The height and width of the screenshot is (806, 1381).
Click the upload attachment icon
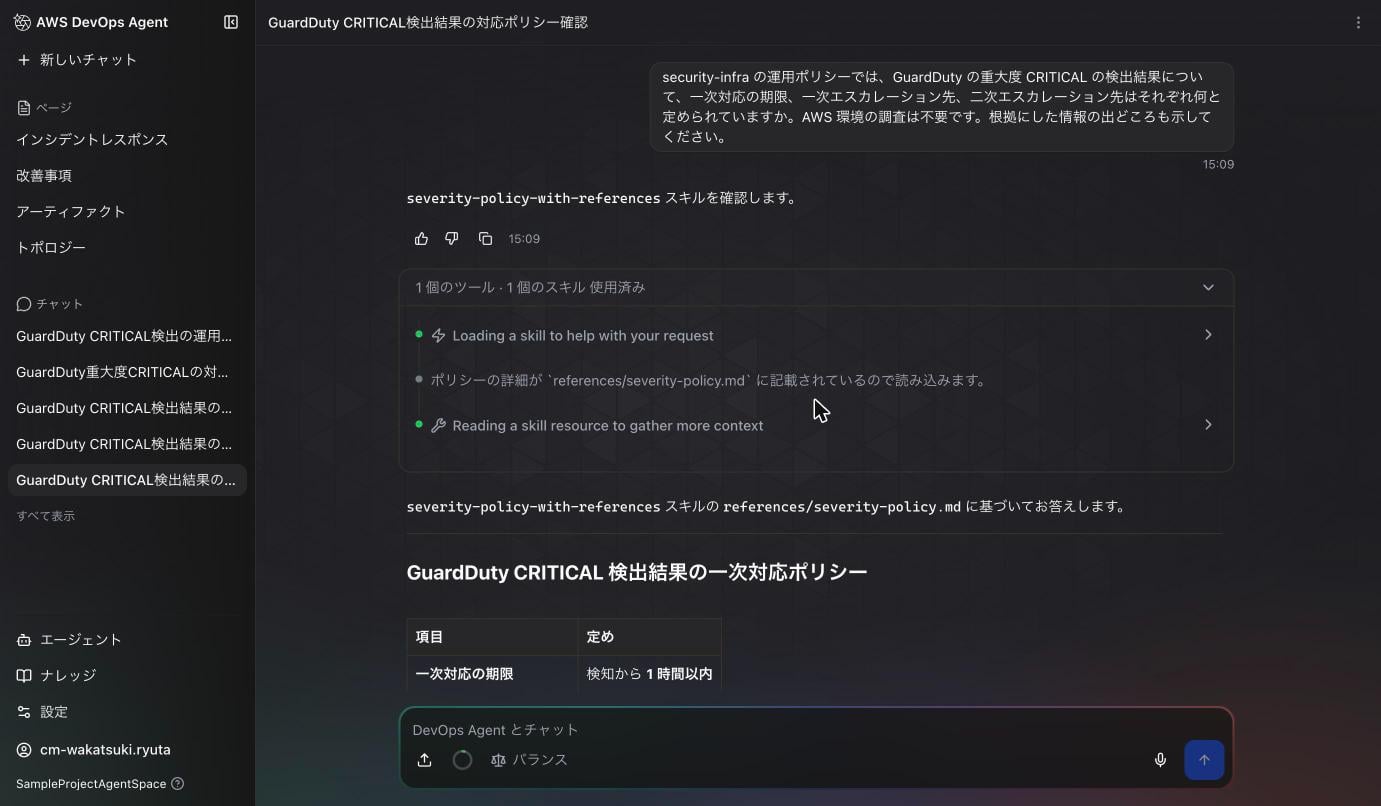(424, 760)
